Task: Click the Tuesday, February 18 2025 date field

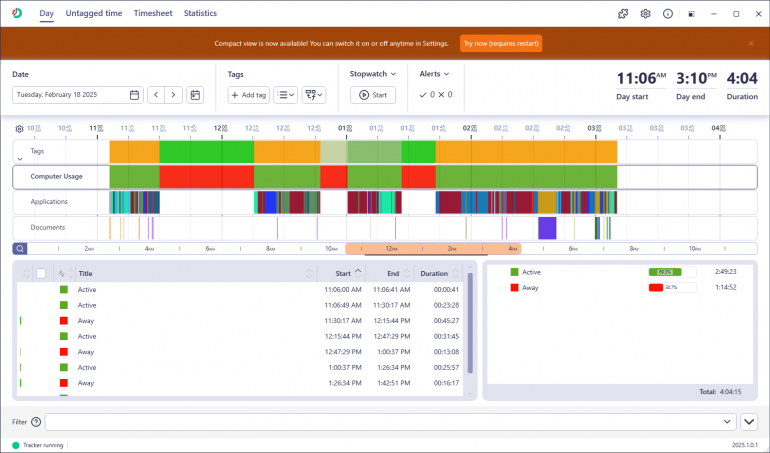Action: (78, 95)
